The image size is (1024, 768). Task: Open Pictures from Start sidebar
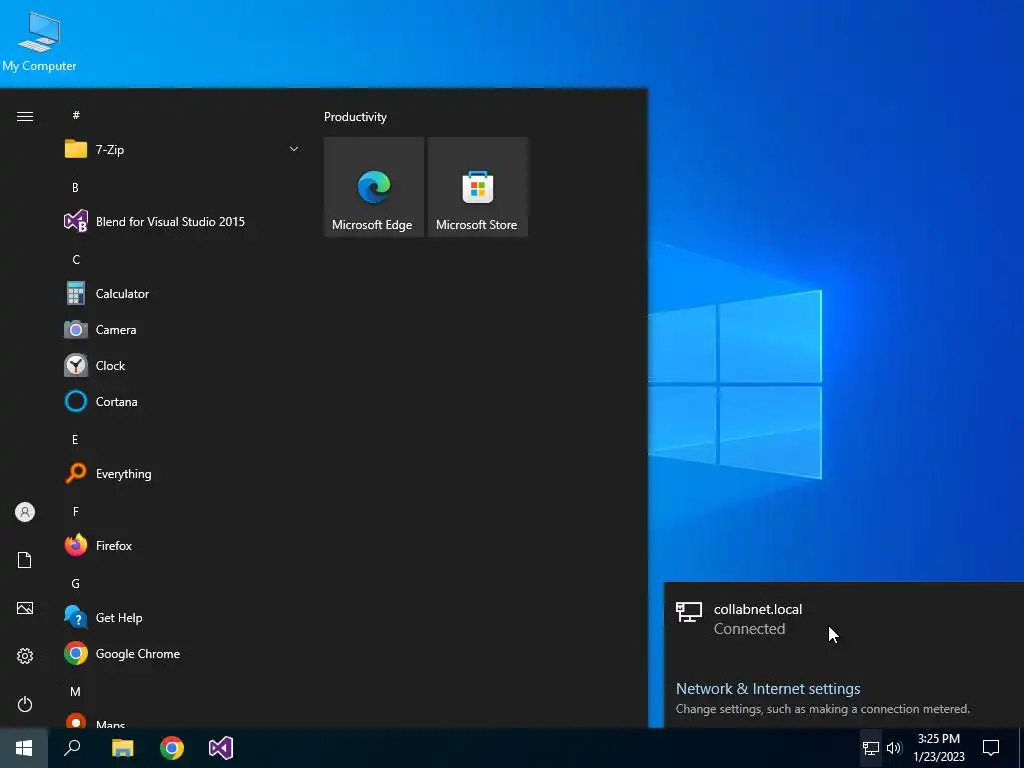point(25,608)
